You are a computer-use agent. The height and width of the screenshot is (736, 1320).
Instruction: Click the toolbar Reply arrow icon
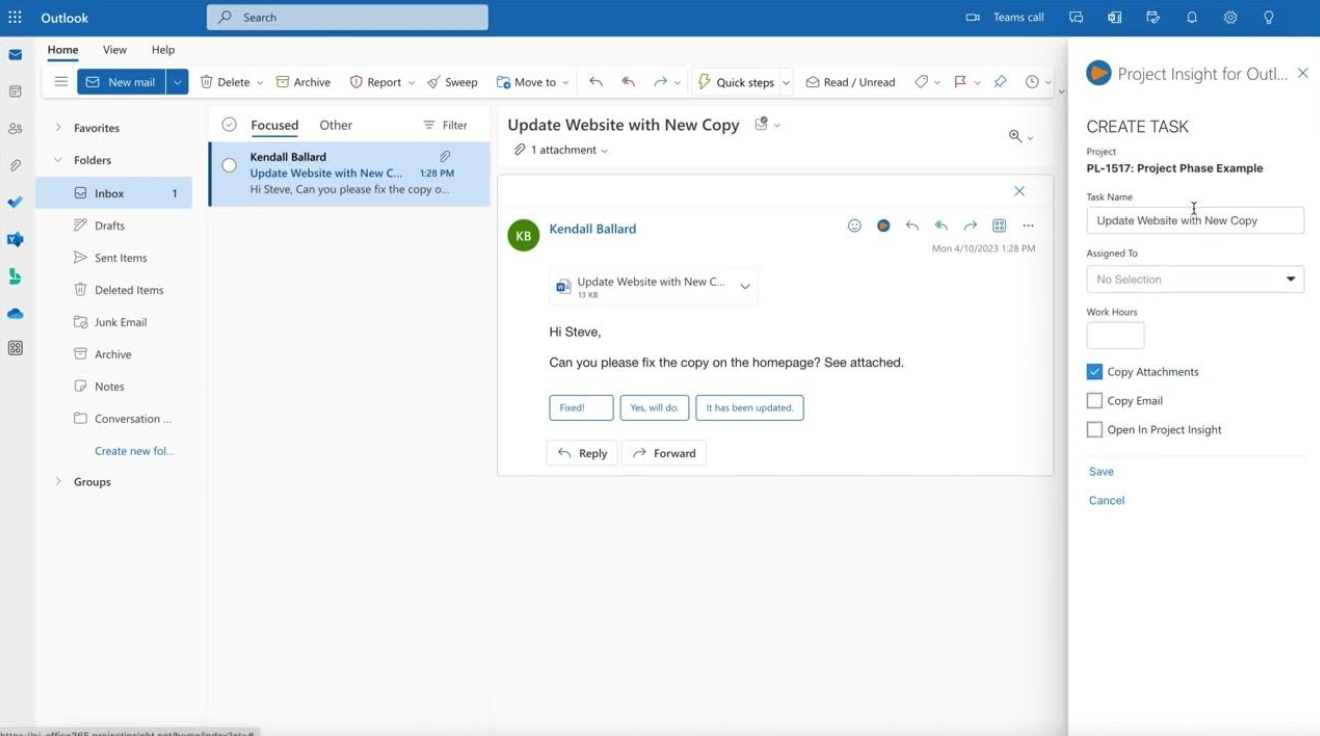coord(596,82)
